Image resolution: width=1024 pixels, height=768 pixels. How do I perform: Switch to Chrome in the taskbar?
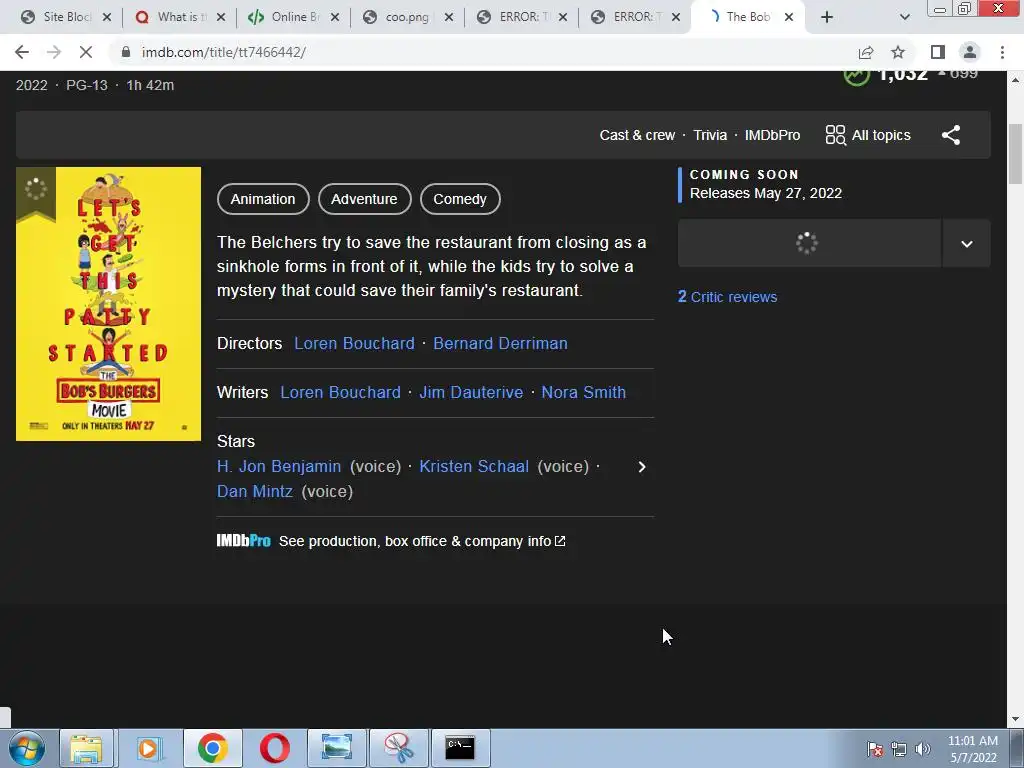pos(212,748)
